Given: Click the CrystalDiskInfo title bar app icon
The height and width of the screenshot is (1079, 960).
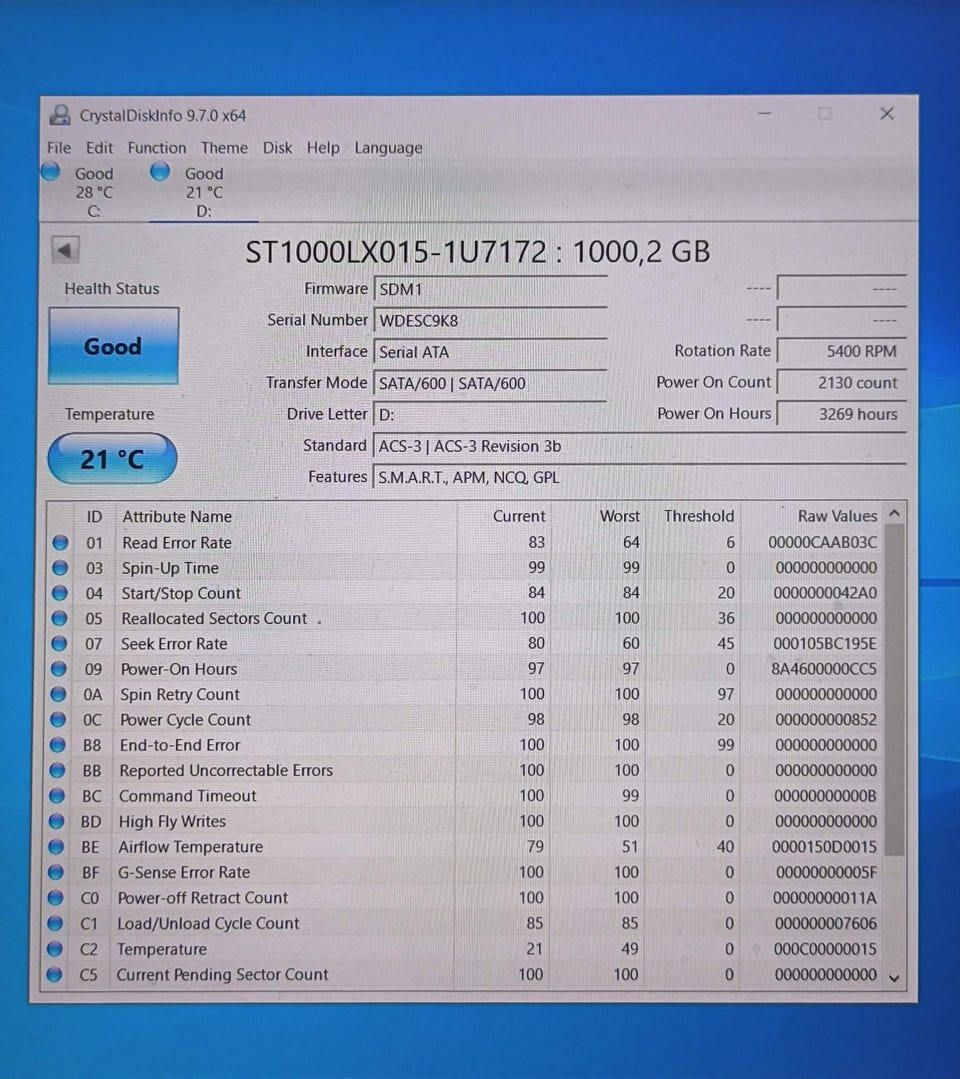Looking at the screenshot, I should point(61,115).
